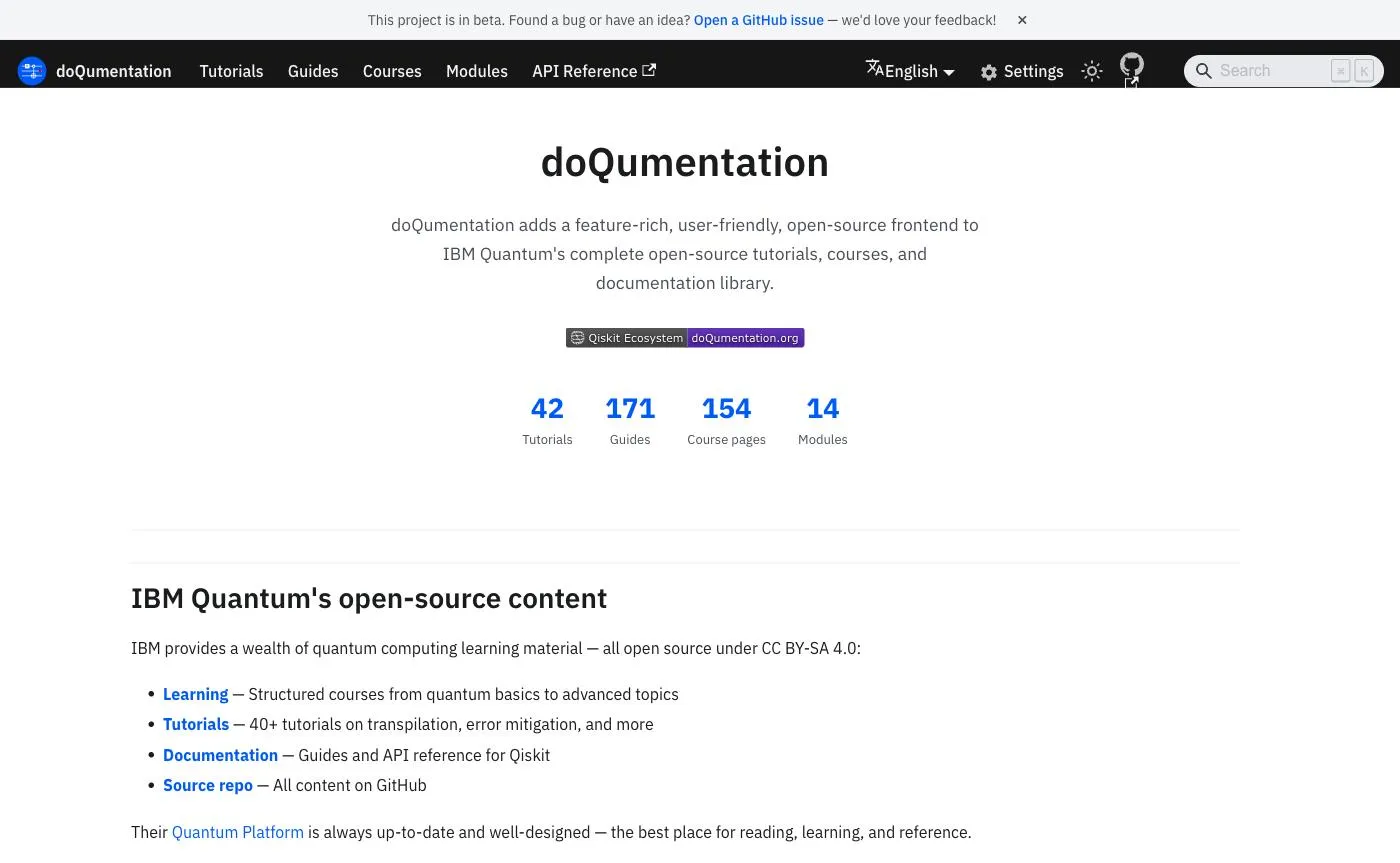Image resolution: width=1400 pixels, height=863 pixels.
Task: Open API Reference external link
Action: 594,71
